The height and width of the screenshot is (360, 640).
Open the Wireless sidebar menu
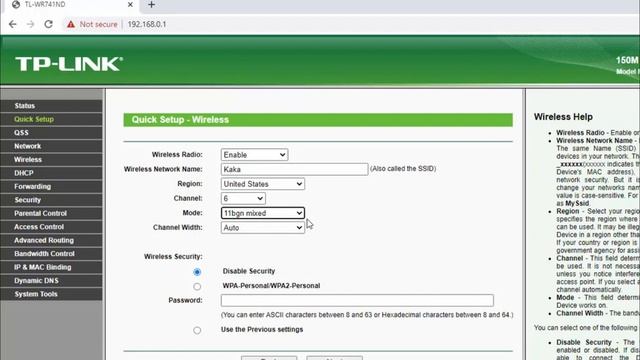coord(51,160)
